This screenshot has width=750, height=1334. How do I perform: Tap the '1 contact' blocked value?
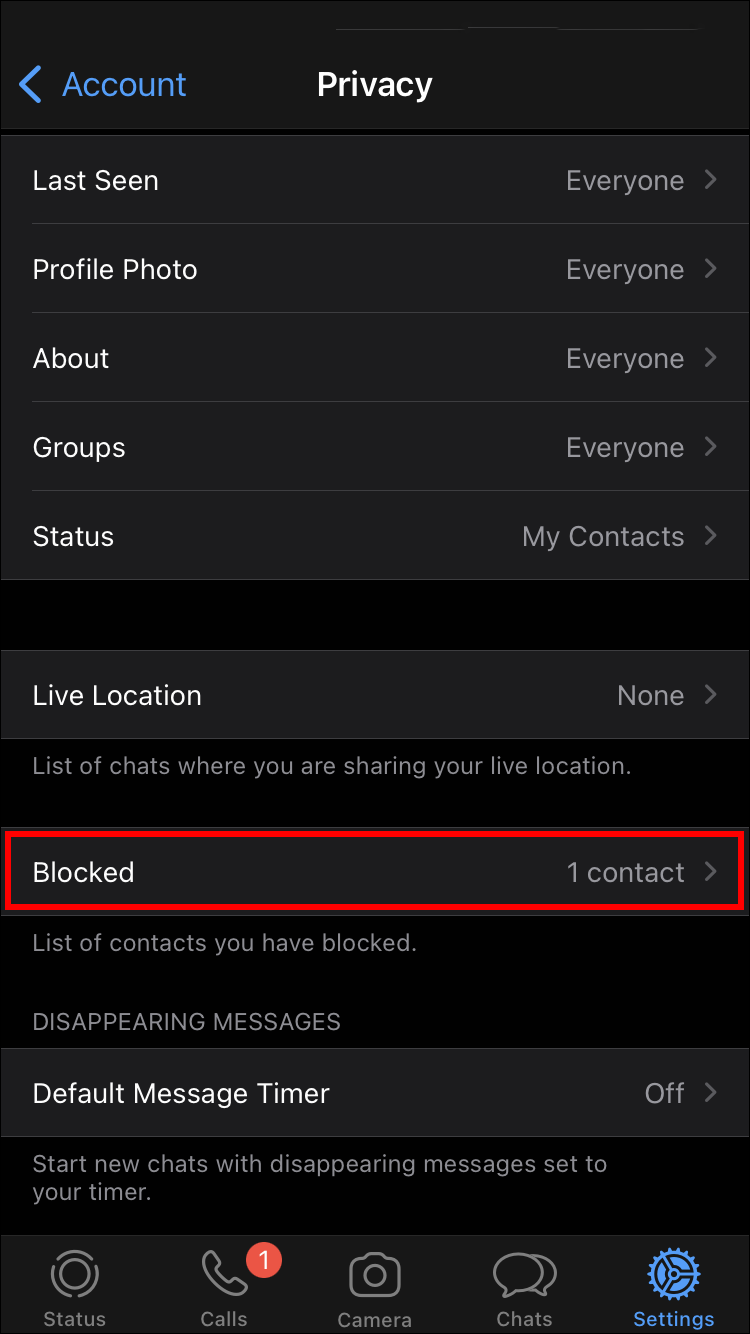(x=625, y=873)
